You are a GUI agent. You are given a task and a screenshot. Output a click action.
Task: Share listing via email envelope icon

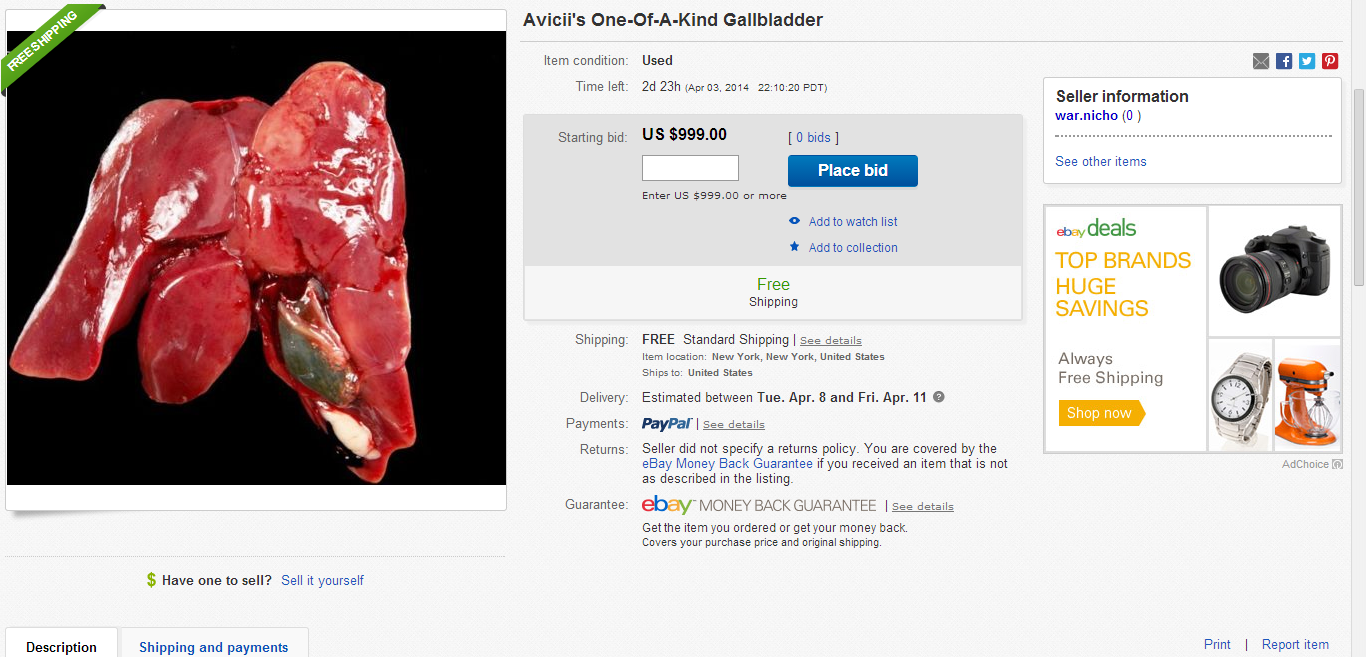tap(1261, 61)
